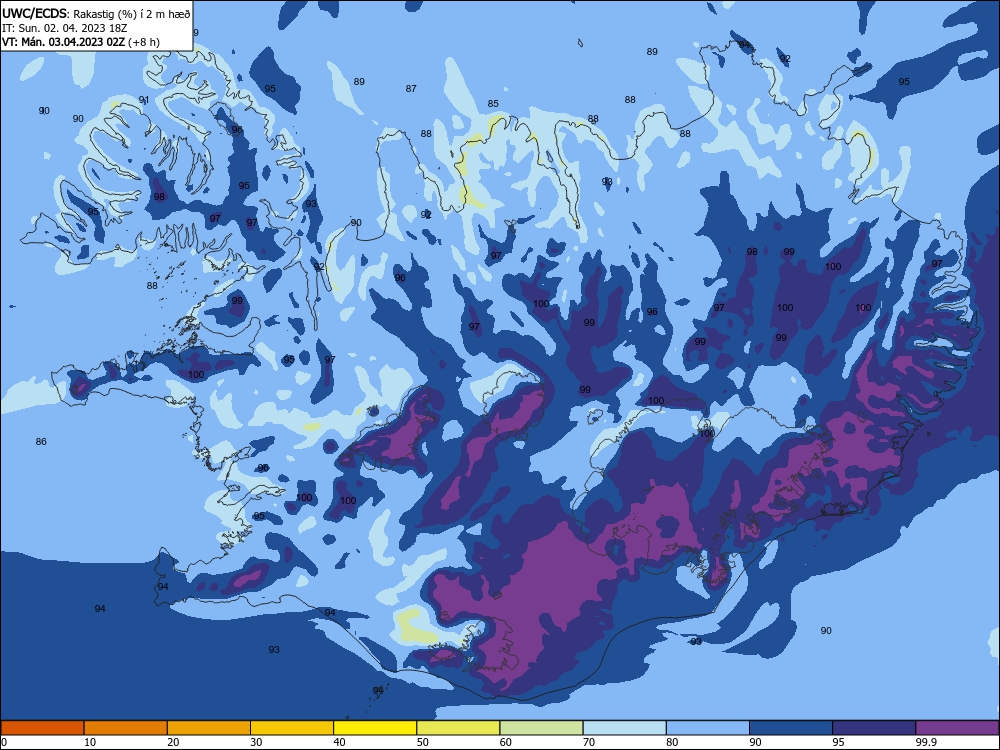The image size is (1000, 750).
Task: Select the bright yellow 40–50 legend swatch
Action: pyautogui.click(x=375, y=728)
